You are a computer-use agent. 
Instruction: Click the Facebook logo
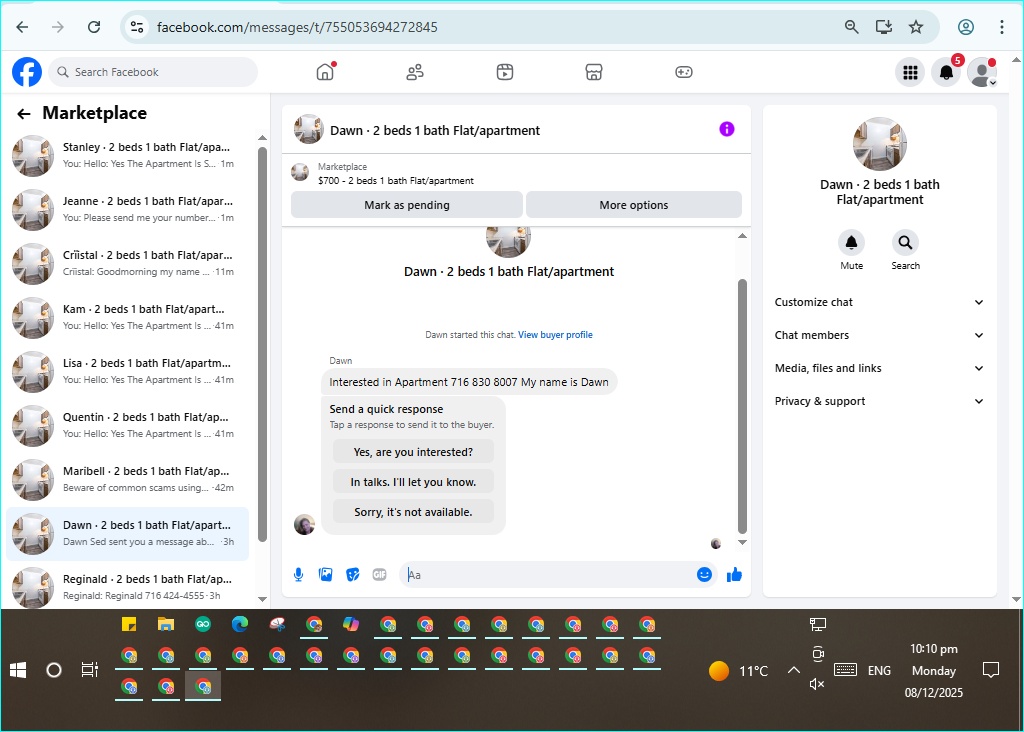click(27, 72)
